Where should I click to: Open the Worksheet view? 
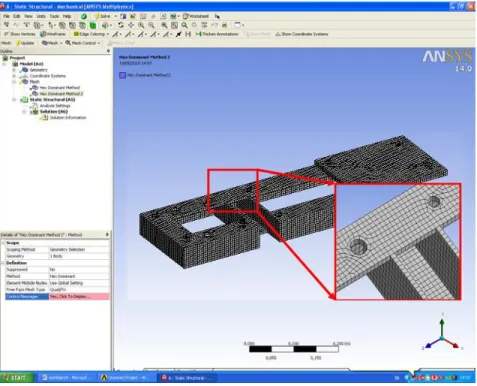pyautogui.click(x=196, y=16)
